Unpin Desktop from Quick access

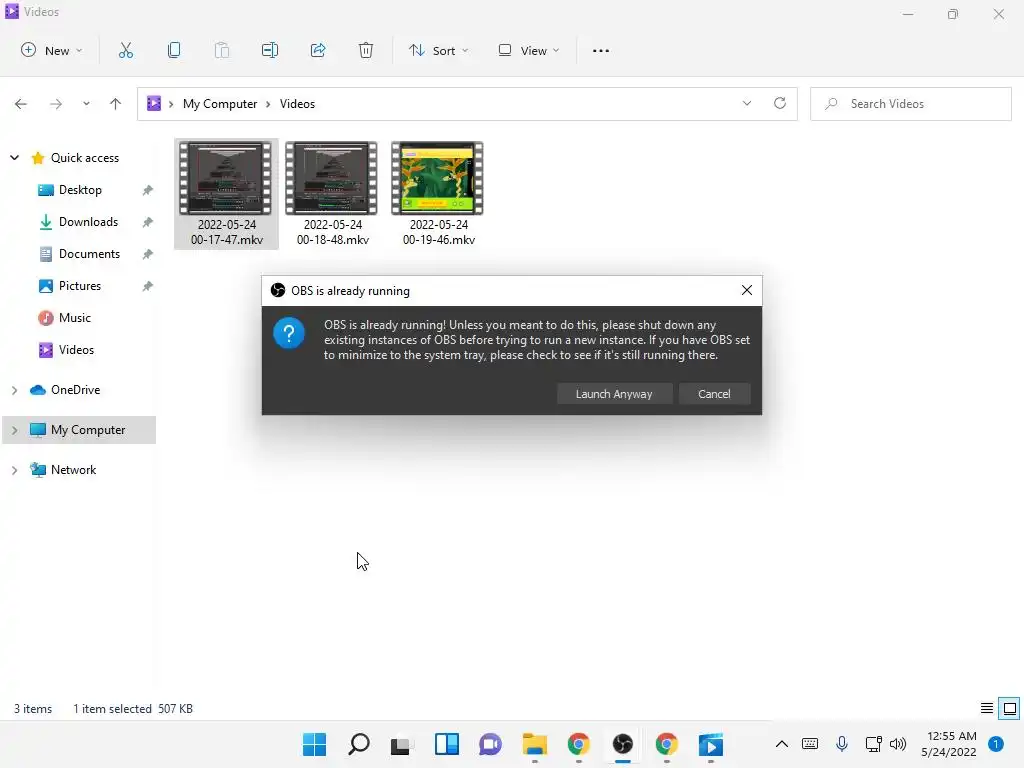(148, 190)
